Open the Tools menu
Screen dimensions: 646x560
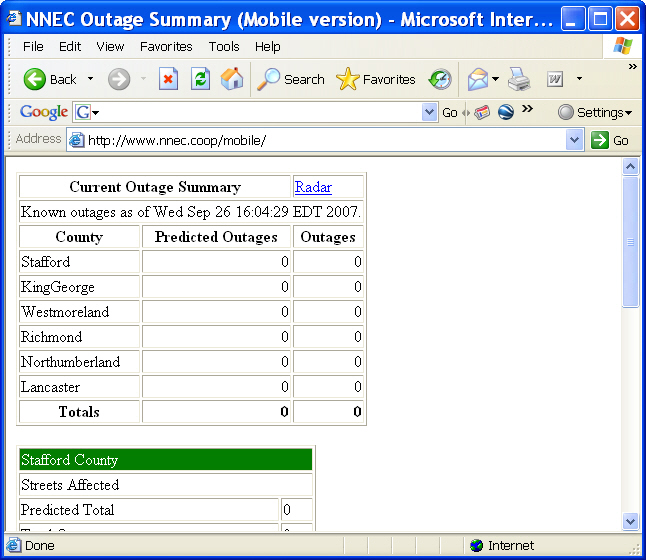pyautogui.click(x=224, y=46)
